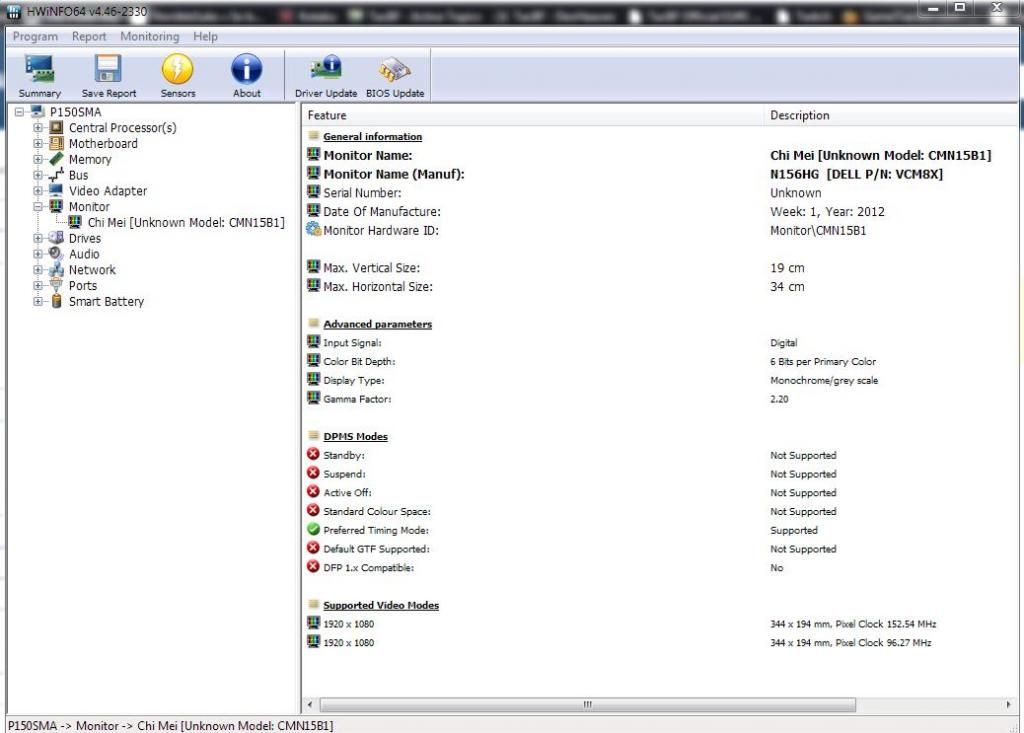Click the Drives icon in tree

pos(57,238)
